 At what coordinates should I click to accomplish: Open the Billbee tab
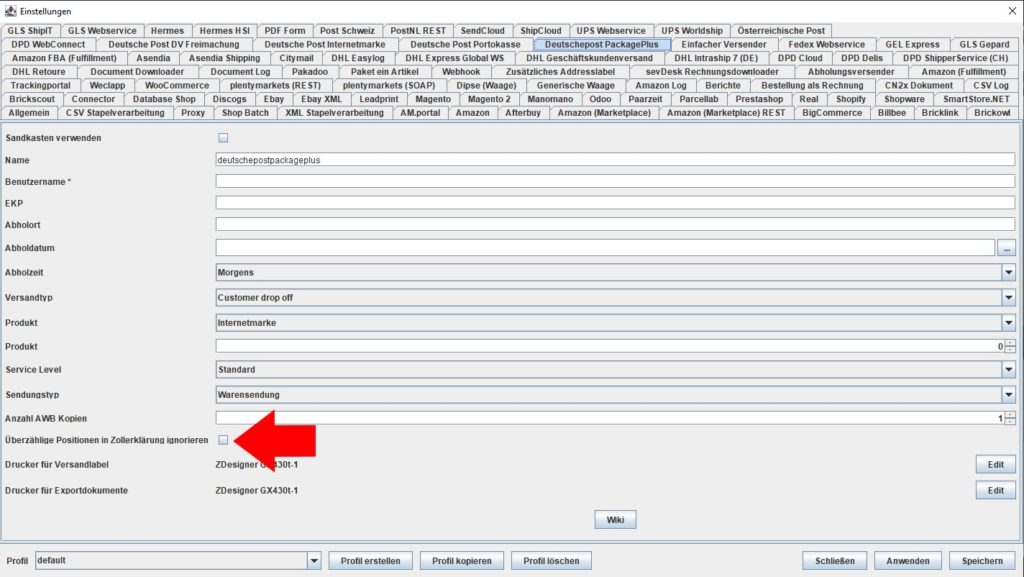tap(891, 113)
